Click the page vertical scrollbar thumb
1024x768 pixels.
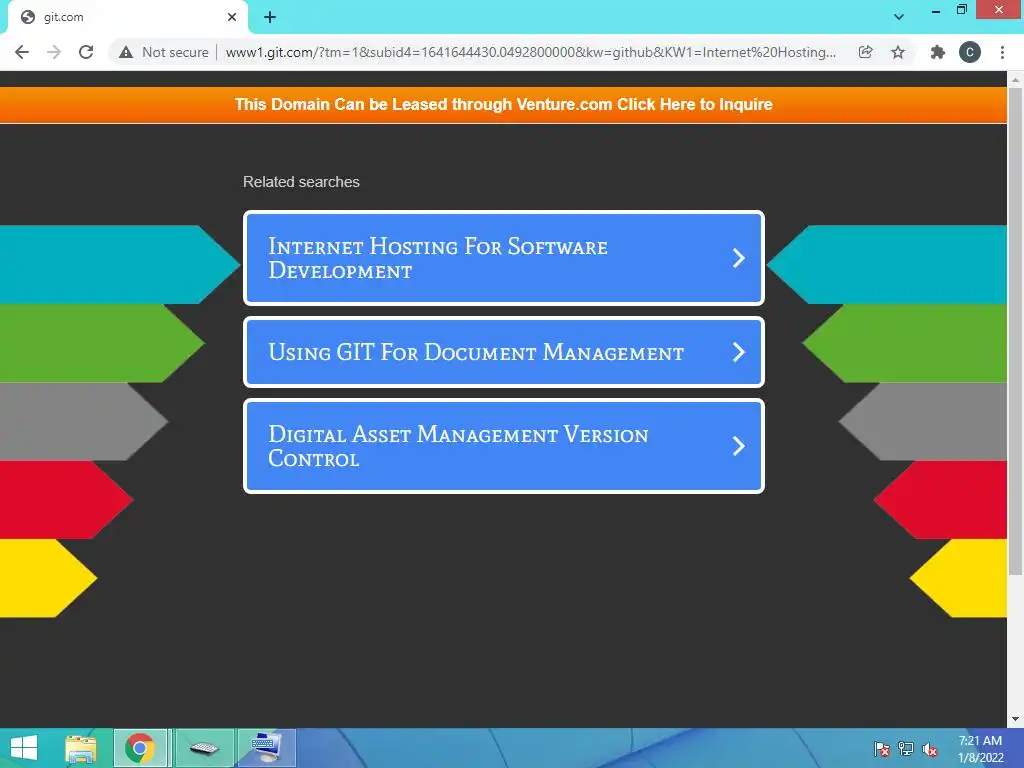(1015, 330)
